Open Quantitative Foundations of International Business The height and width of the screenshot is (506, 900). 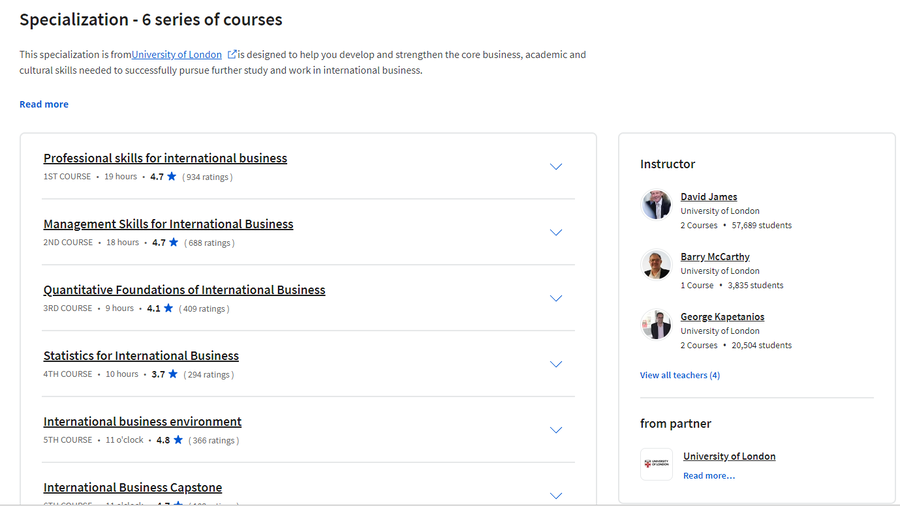pos(184,290)
